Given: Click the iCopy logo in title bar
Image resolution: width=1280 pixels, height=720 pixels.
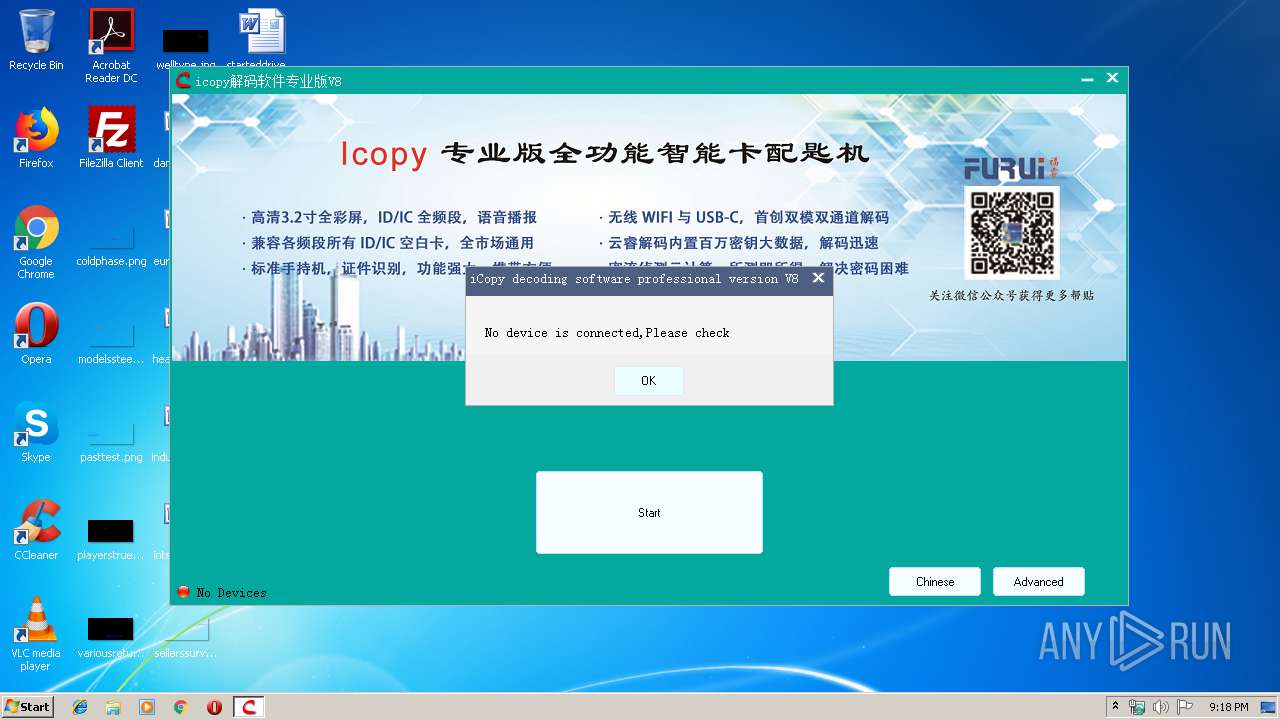Looking at the screenshot, I should pyautogui.click(x=183, y=80).
